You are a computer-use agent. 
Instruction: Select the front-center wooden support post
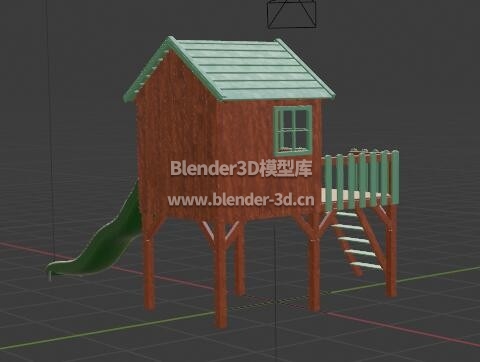222,274
